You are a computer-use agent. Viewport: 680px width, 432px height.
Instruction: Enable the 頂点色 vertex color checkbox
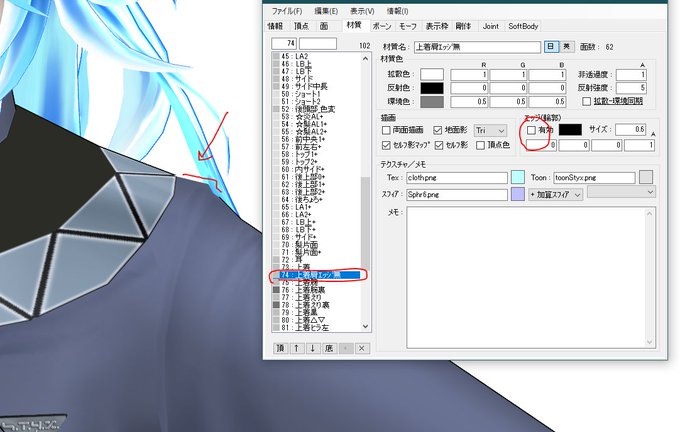pos(480,145)
